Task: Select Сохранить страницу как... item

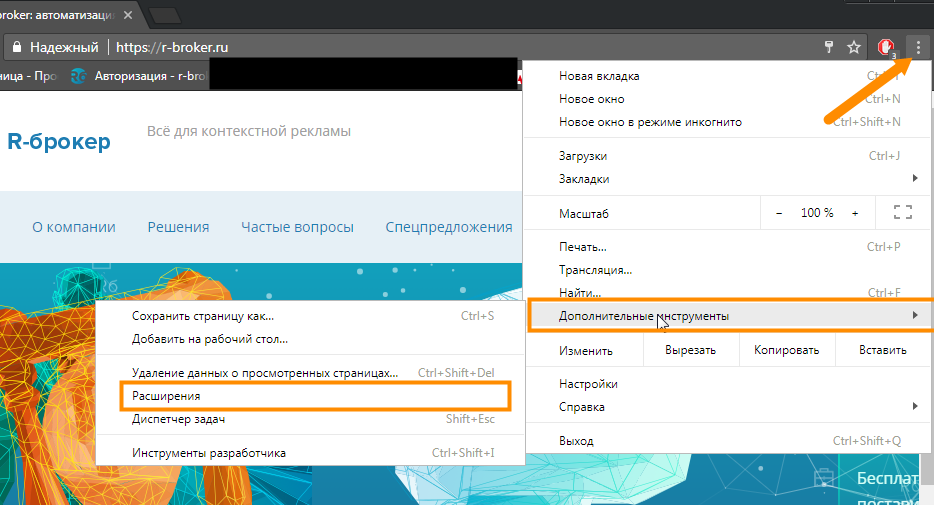Action: (x=310, y=316)
